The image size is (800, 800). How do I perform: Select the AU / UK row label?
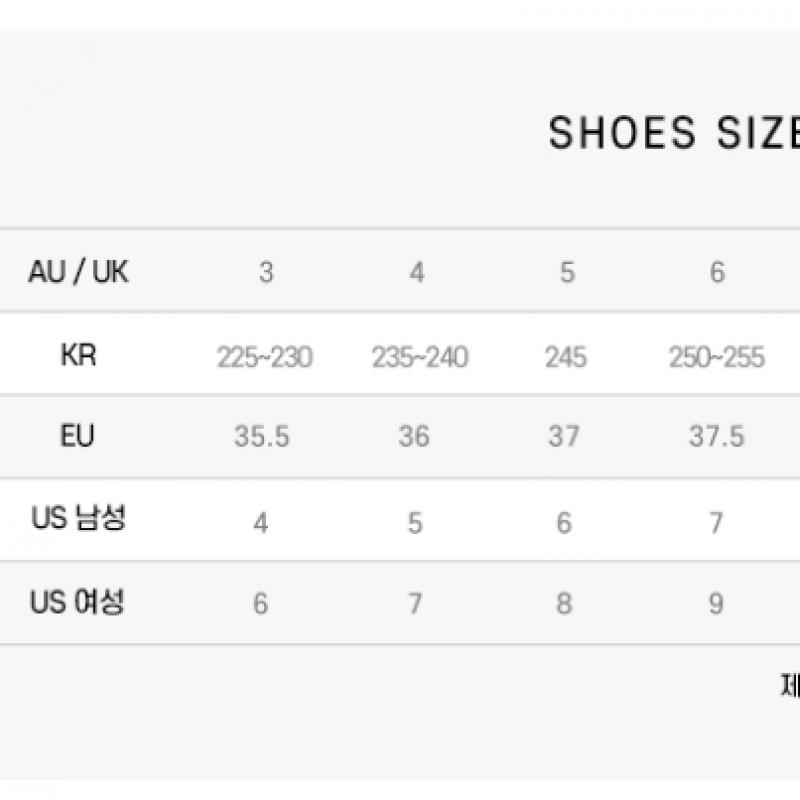coord(78,272)
